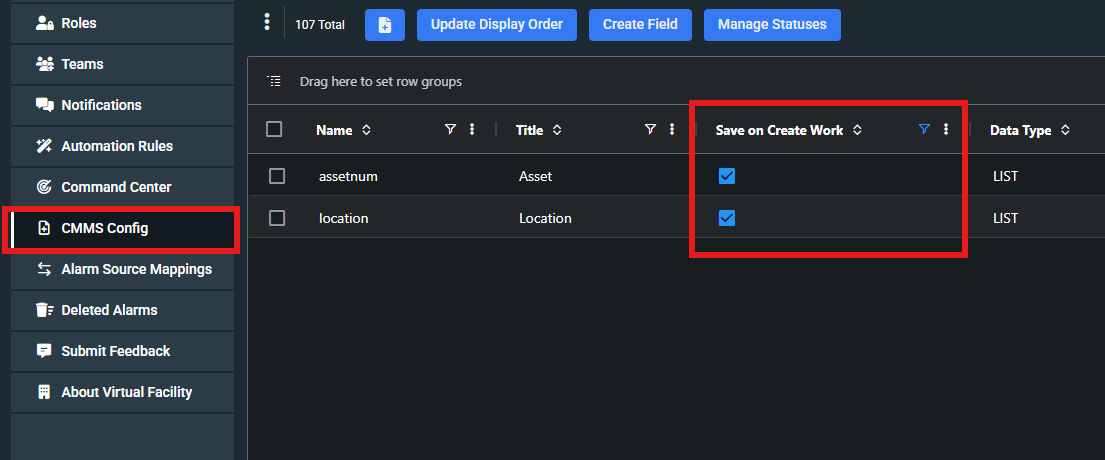The height and width of the screenshot is (460, 1105).
Task: Open the active Save on Create Work filter
Action: (925, 129)
